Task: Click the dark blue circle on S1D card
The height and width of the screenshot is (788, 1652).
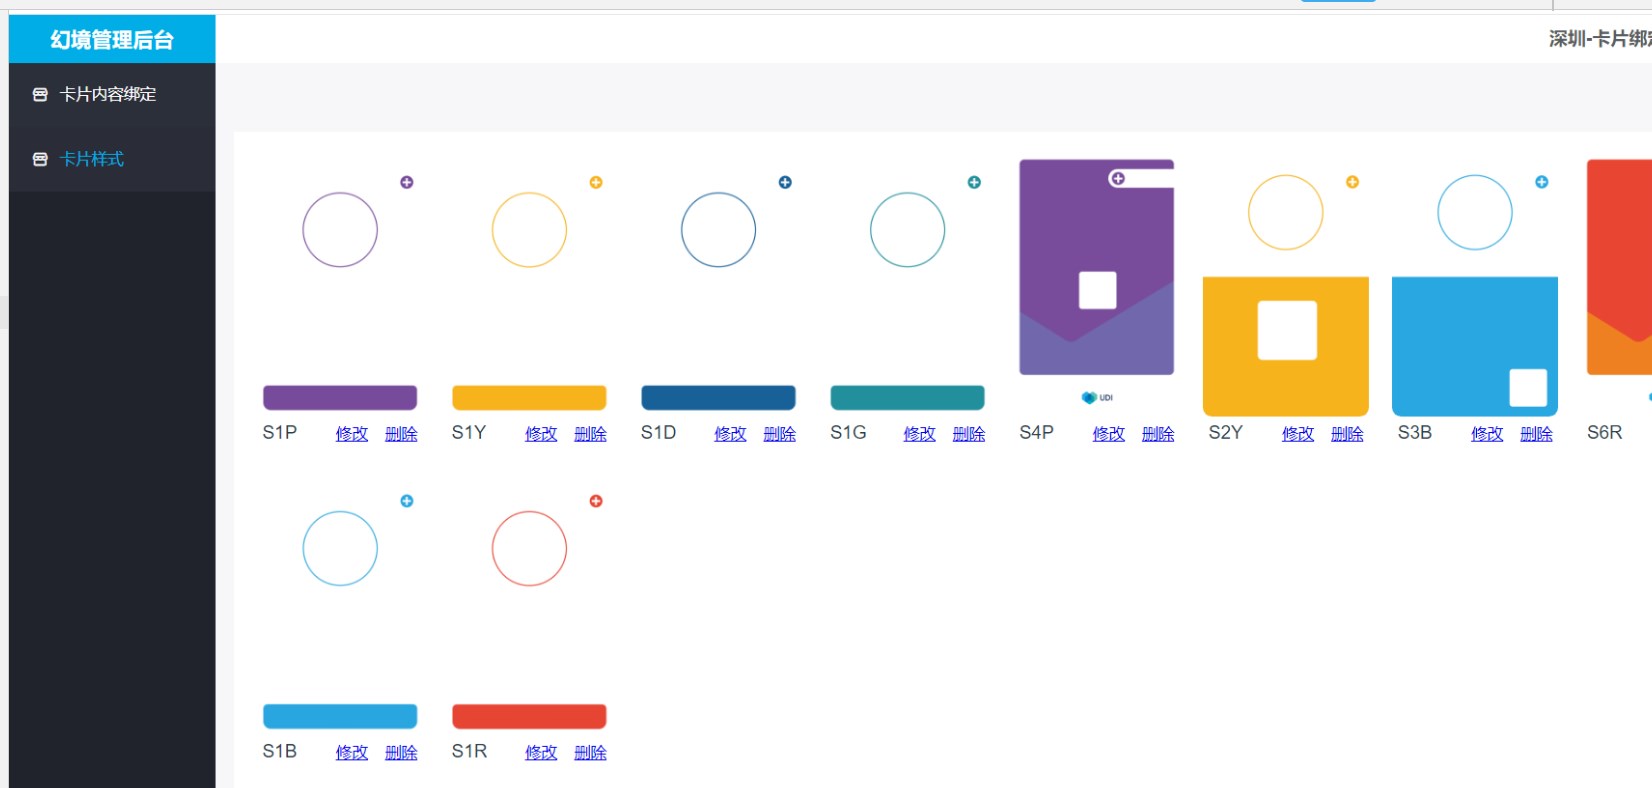Action: coord(718,230)
